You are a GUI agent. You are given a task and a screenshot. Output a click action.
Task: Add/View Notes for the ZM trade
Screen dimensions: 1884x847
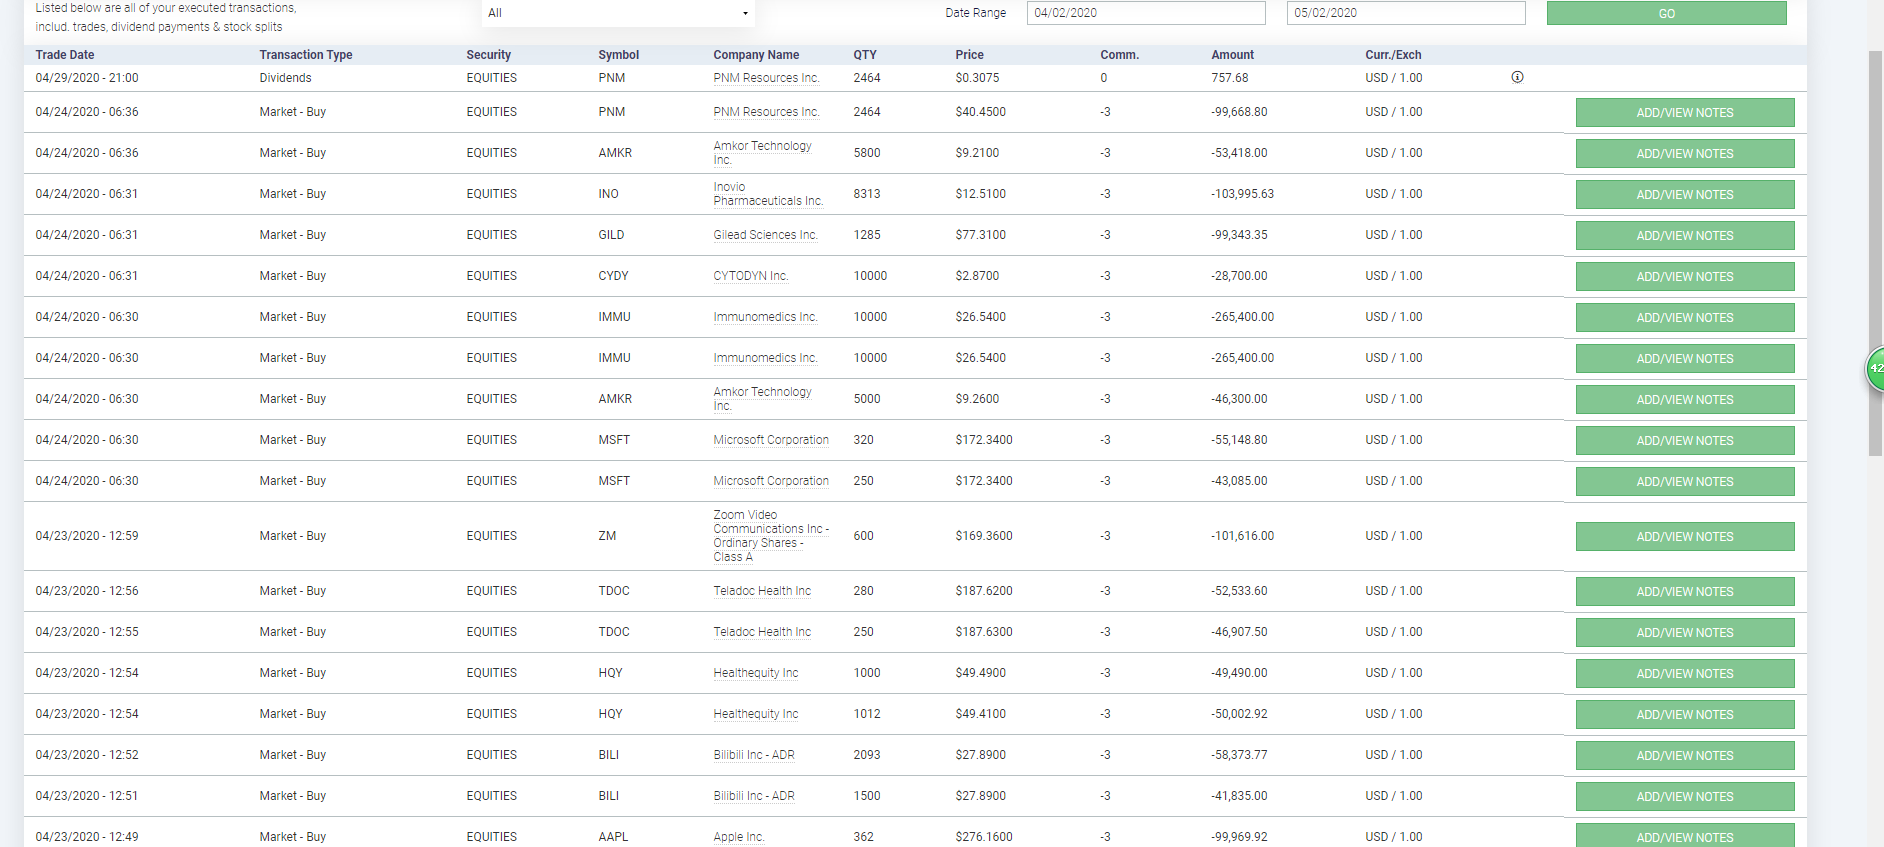[x=1685, y=537]
